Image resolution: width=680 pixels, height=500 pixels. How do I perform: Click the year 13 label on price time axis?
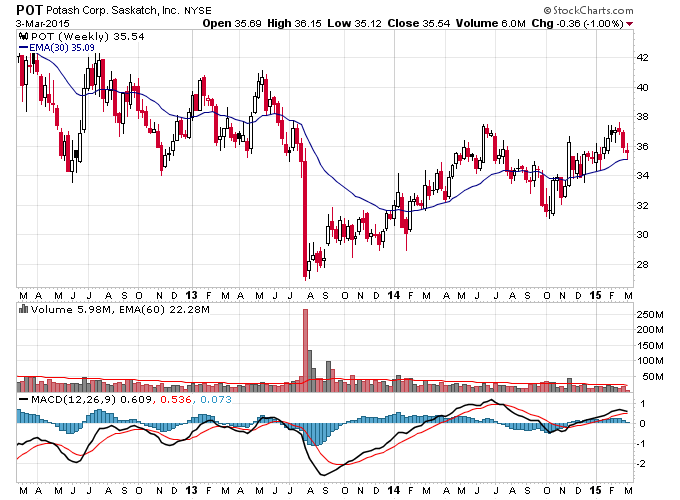click(191, 295)
